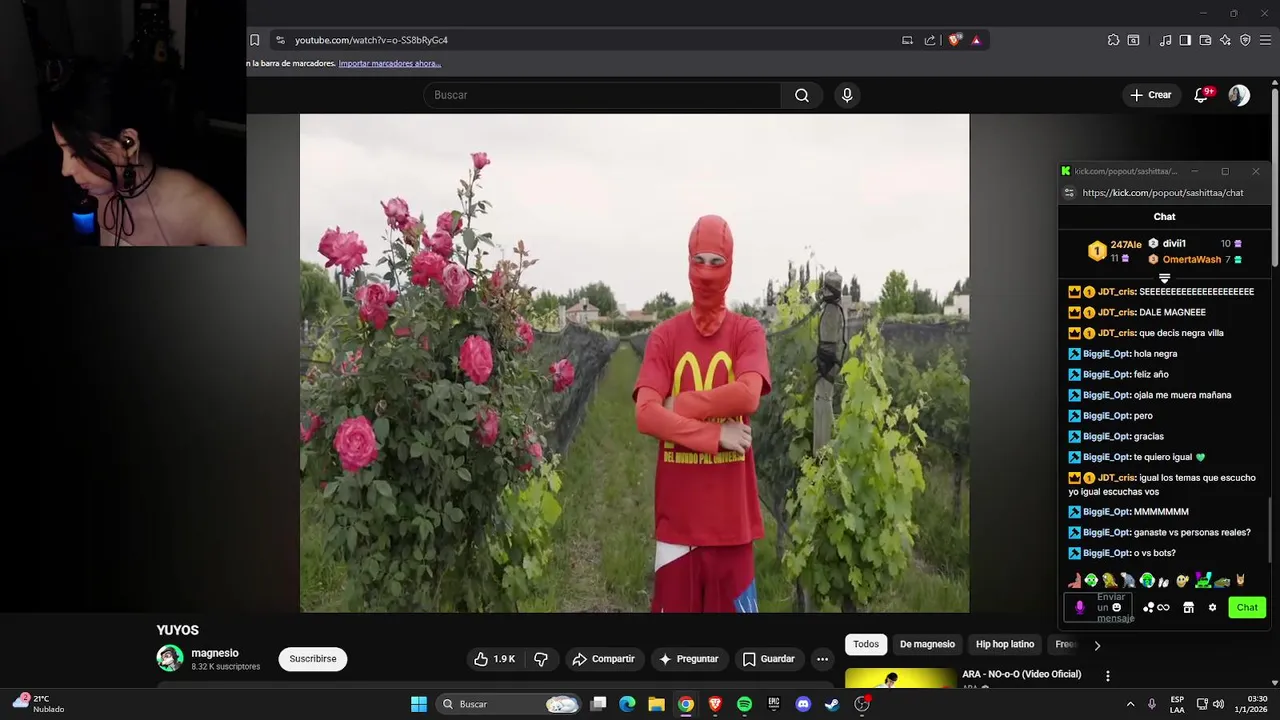
Task: Show hidden system tray icons chevron
Action: click(1130, 704)
